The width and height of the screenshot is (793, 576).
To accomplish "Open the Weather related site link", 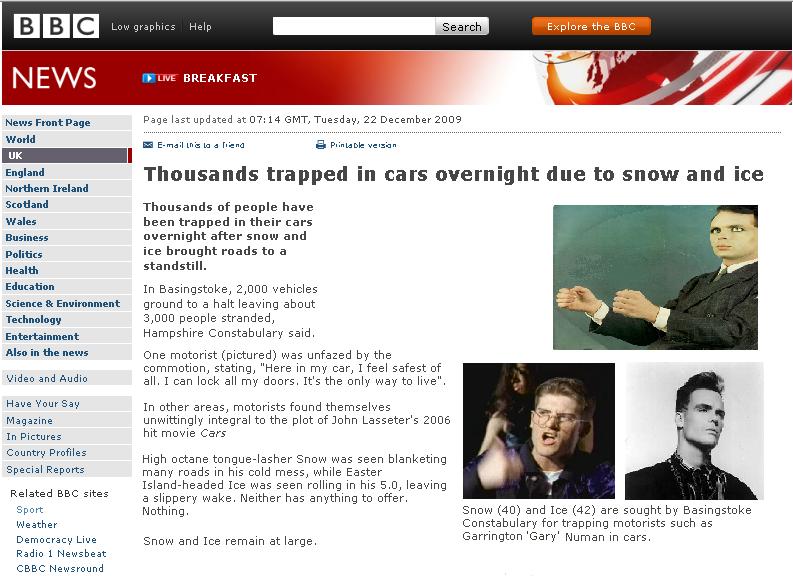I will point(36,524).
